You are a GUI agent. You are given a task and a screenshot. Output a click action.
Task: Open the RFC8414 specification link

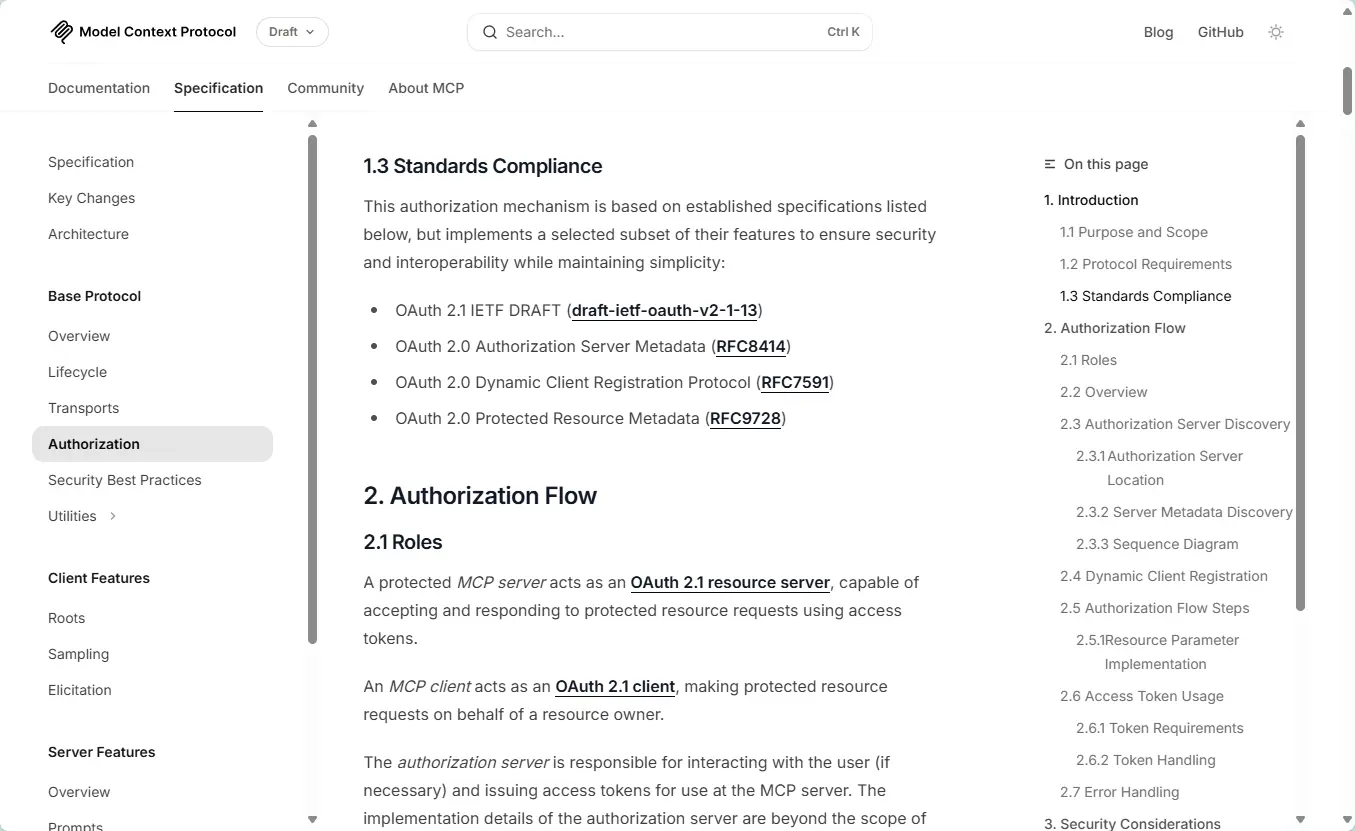click(x=751, y=346)
